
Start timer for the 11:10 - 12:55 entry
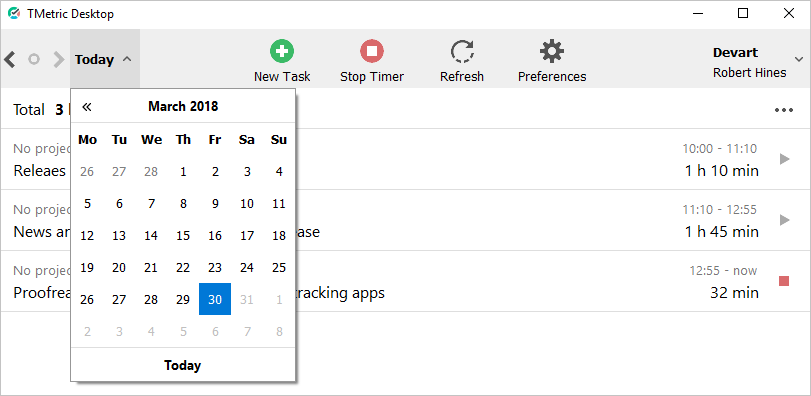click(785, 220)
